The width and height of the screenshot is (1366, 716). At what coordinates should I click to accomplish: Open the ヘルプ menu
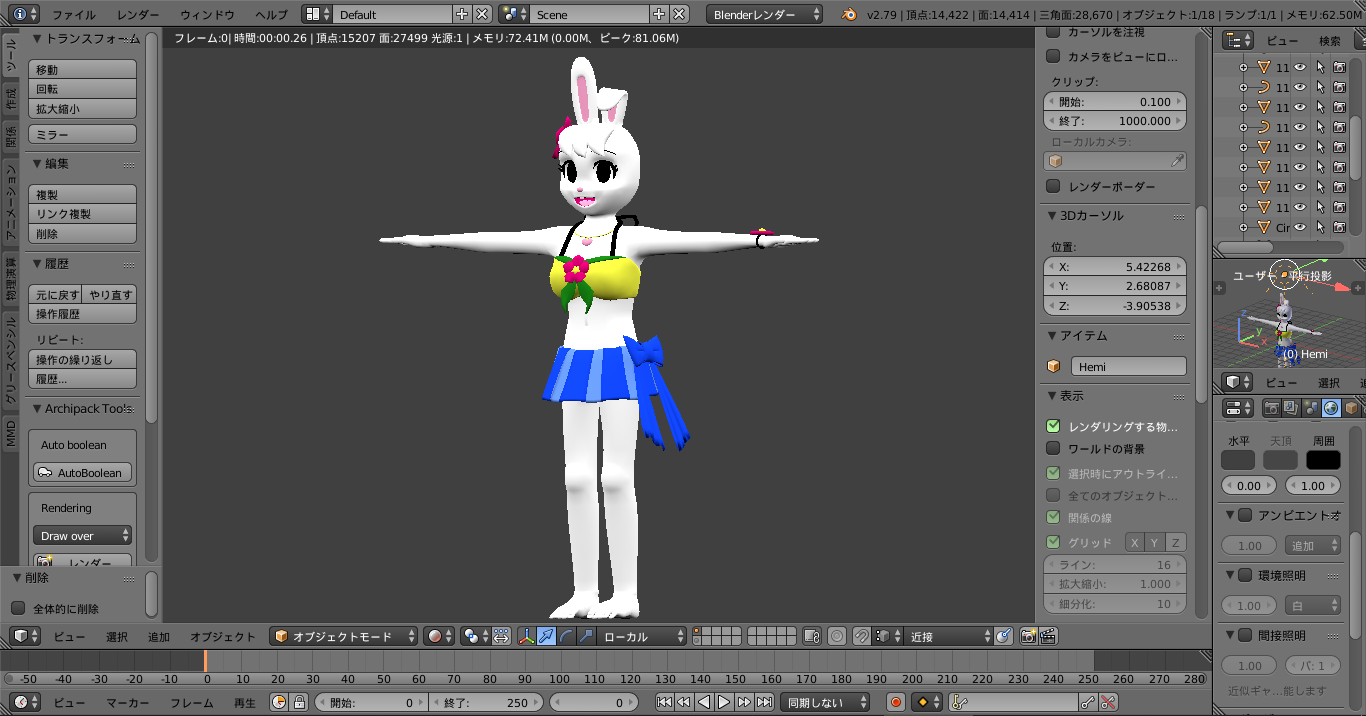[271, 15]
